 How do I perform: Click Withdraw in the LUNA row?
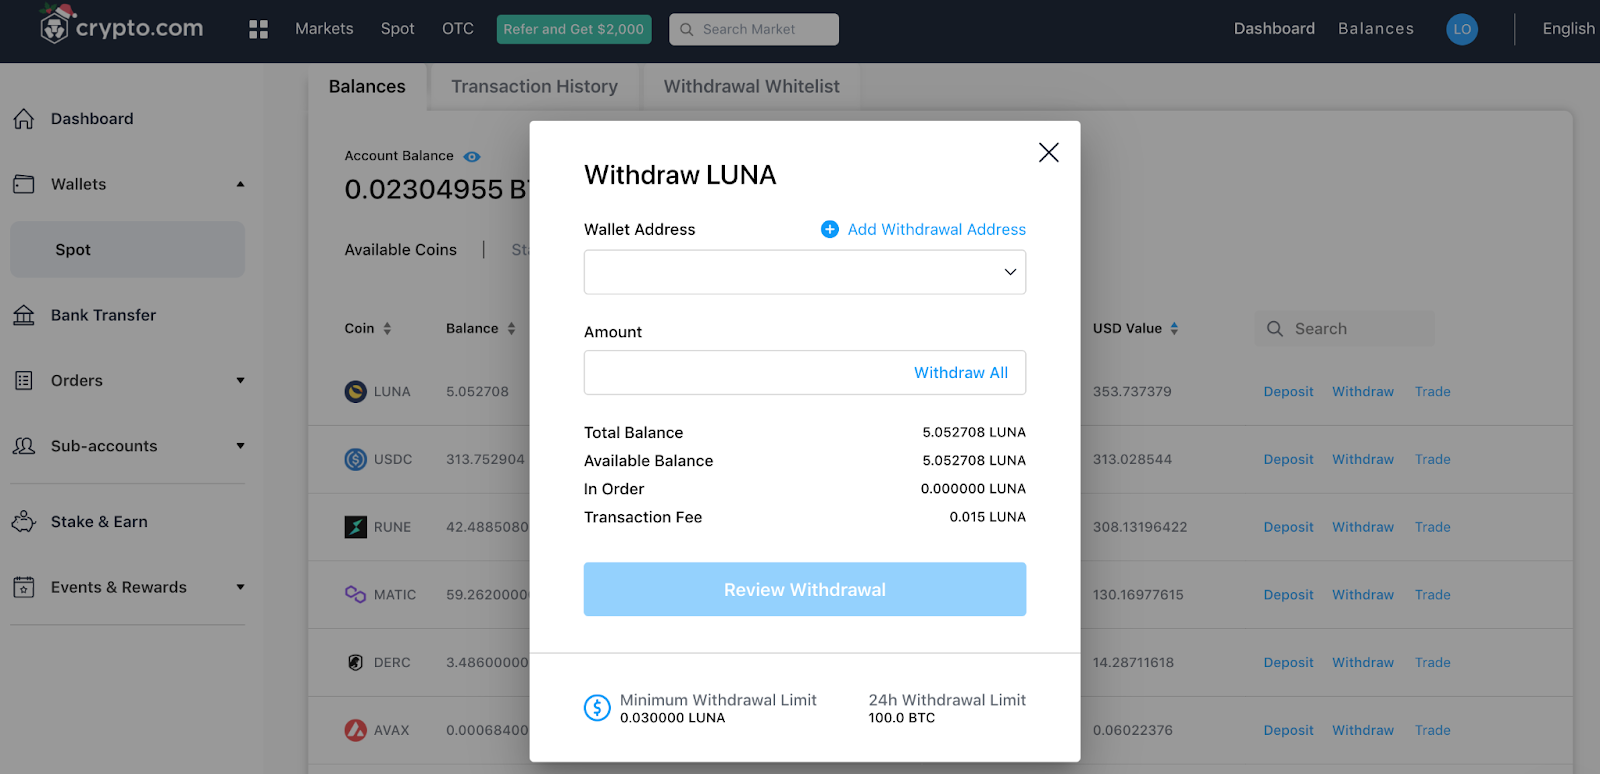(1363, 392)
